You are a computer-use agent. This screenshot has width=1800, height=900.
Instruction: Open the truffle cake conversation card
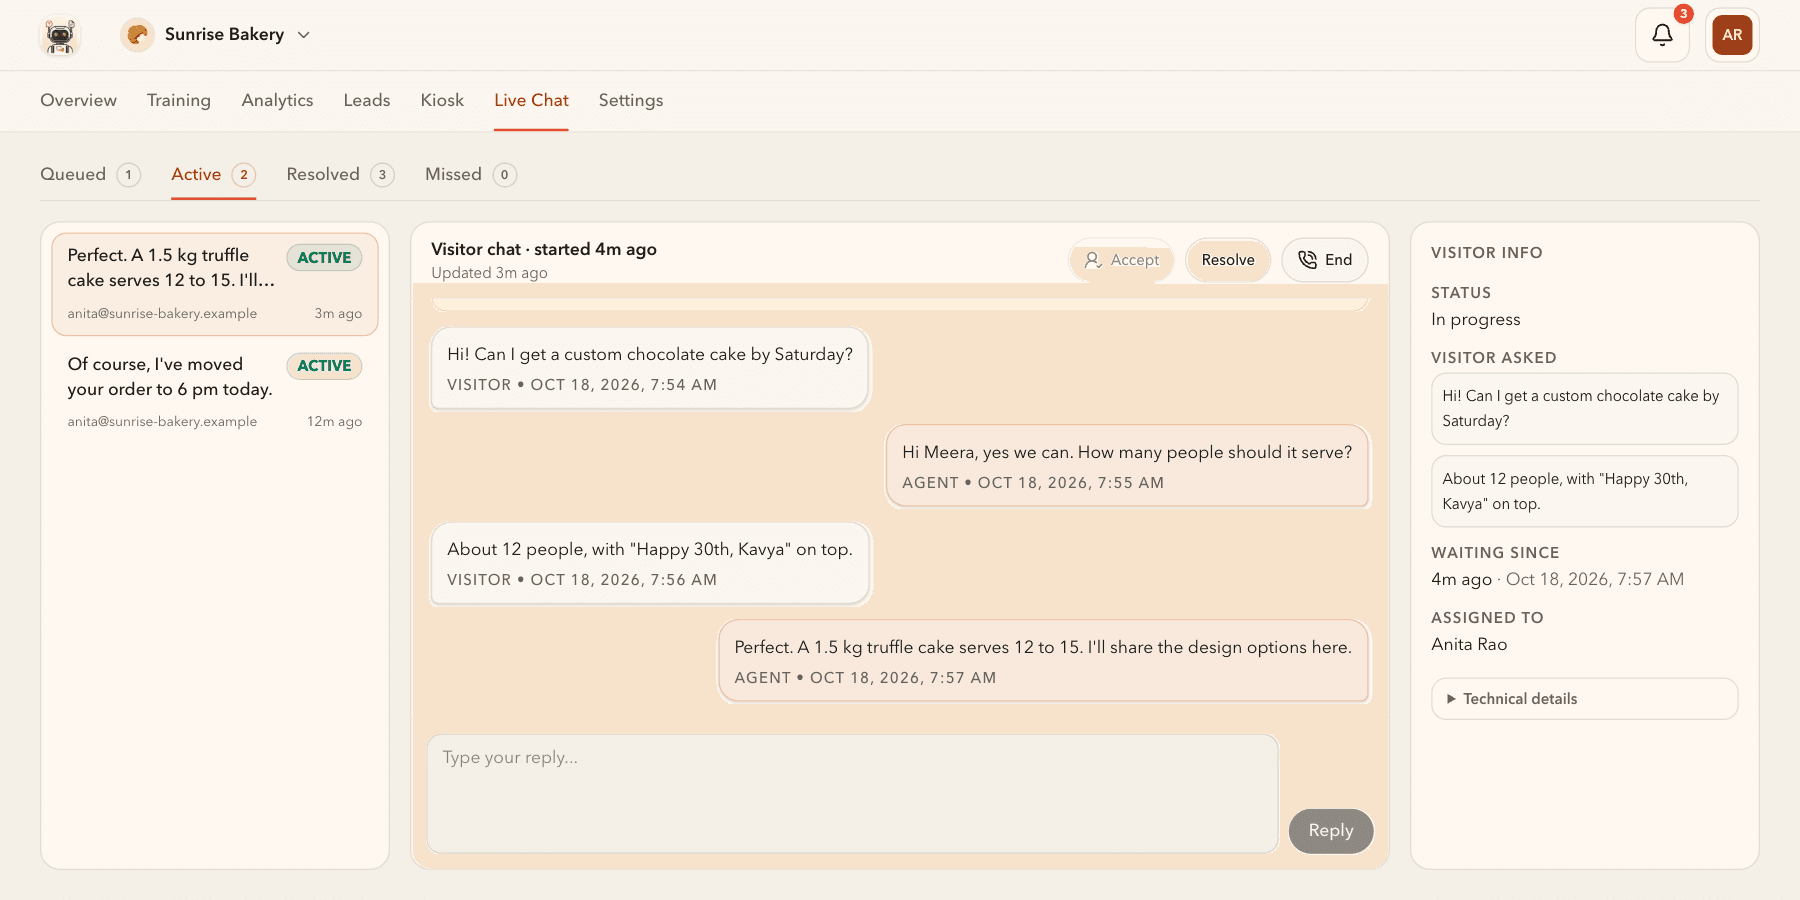(215, 284)
